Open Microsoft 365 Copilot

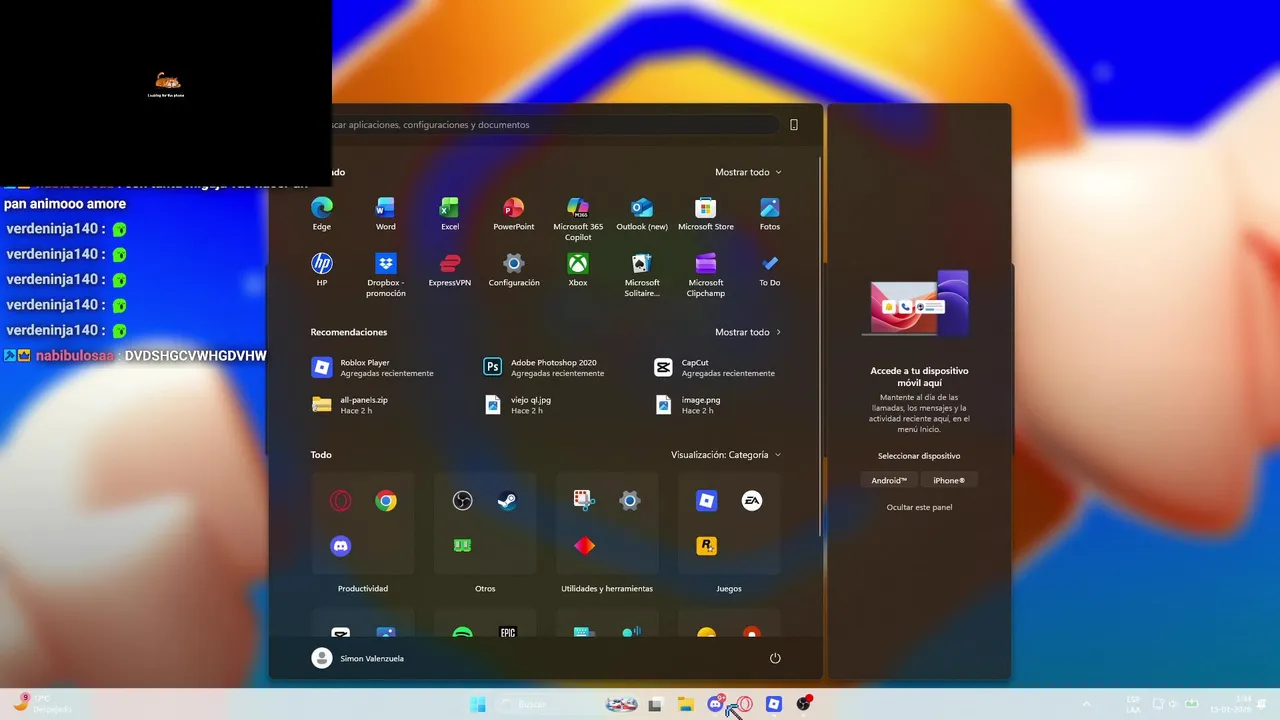coord(578,219)
